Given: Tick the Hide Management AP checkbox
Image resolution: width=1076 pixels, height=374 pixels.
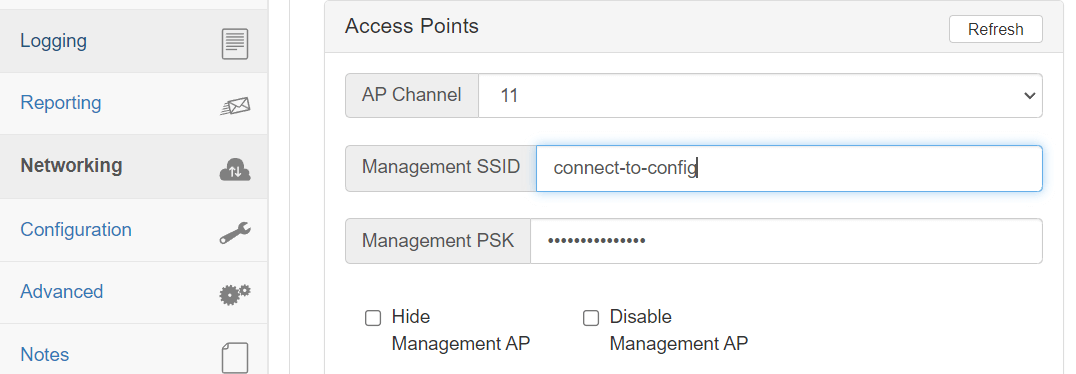Looking at the screenshot, I should [x=373, y=318].
